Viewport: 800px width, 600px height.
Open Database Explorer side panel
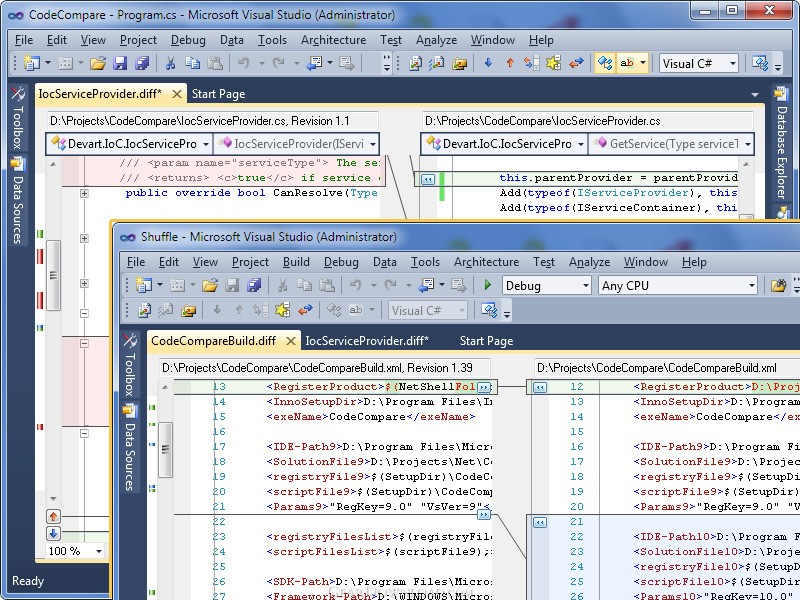(781, 144)
